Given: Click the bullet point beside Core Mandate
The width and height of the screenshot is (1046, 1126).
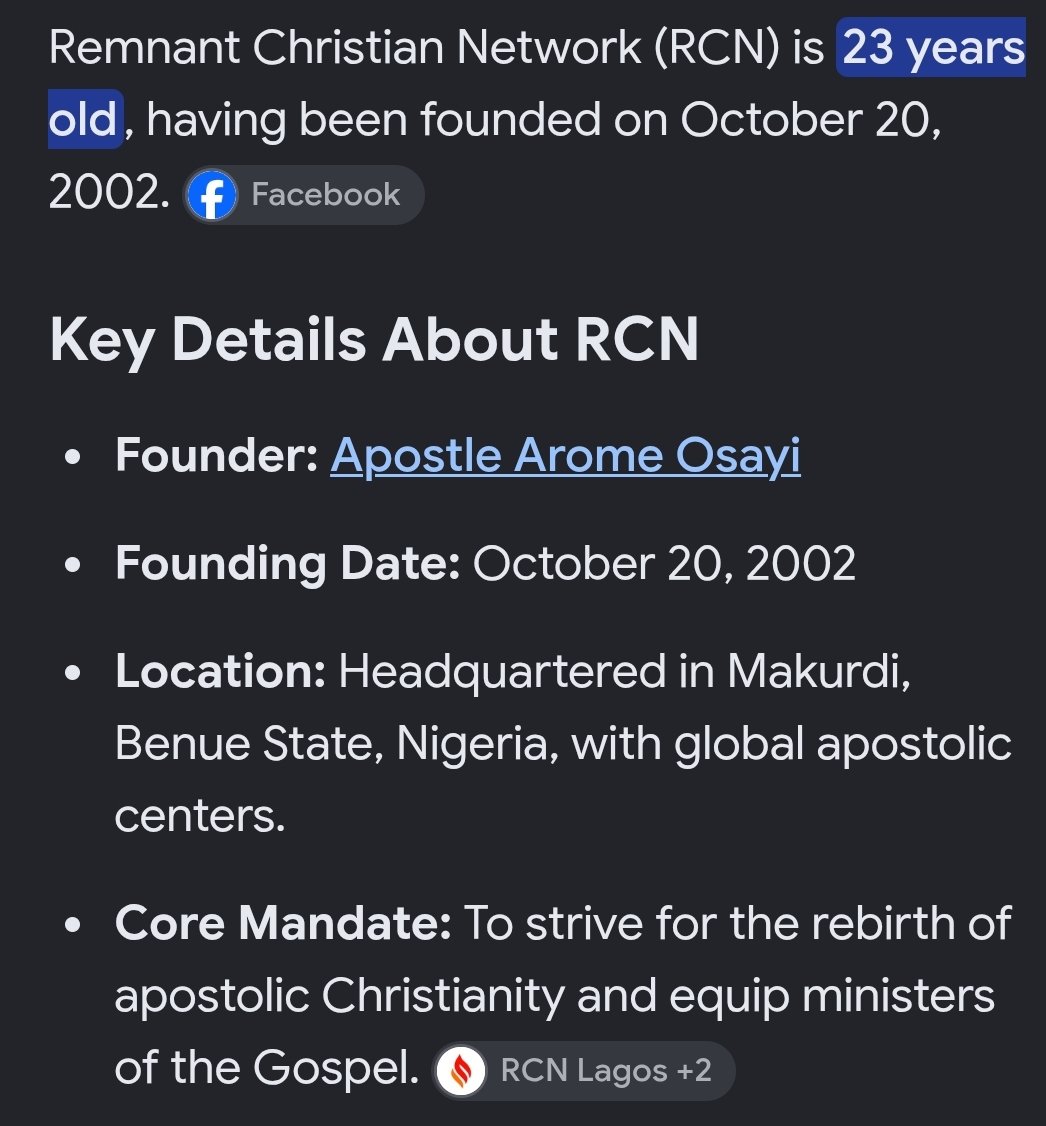Looking at the screenshot, I should 73,926.
